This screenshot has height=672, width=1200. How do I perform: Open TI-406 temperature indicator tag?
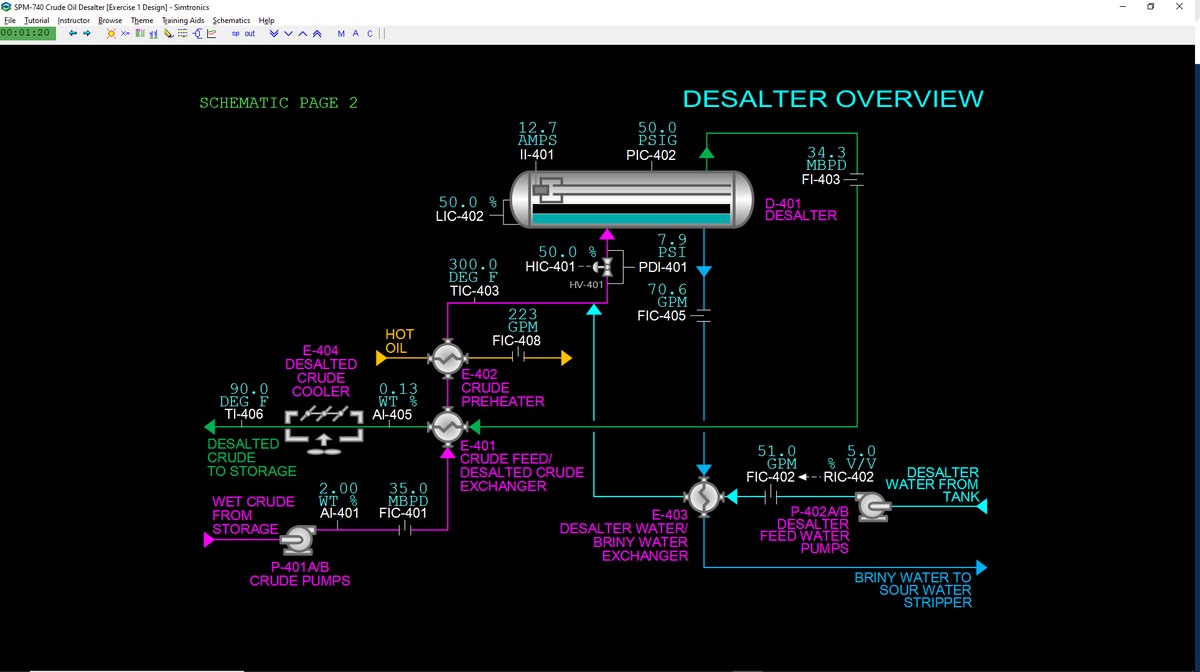(244, 414)
